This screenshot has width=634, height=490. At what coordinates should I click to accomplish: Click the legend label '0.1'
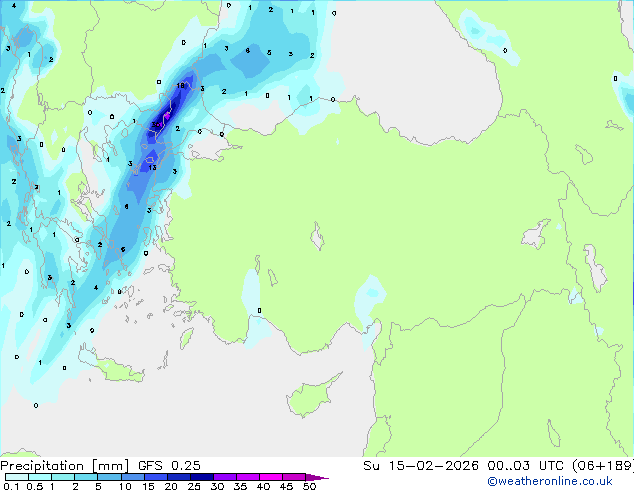pos(11,486)
